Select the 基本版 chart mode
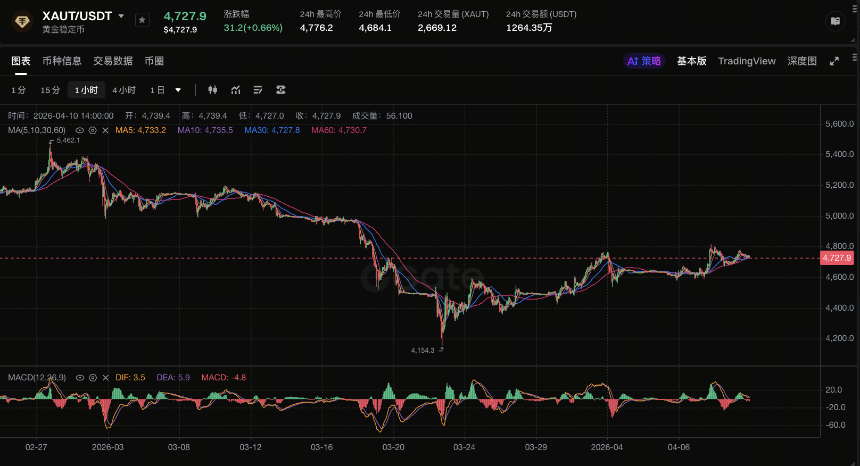 point(691,61)
